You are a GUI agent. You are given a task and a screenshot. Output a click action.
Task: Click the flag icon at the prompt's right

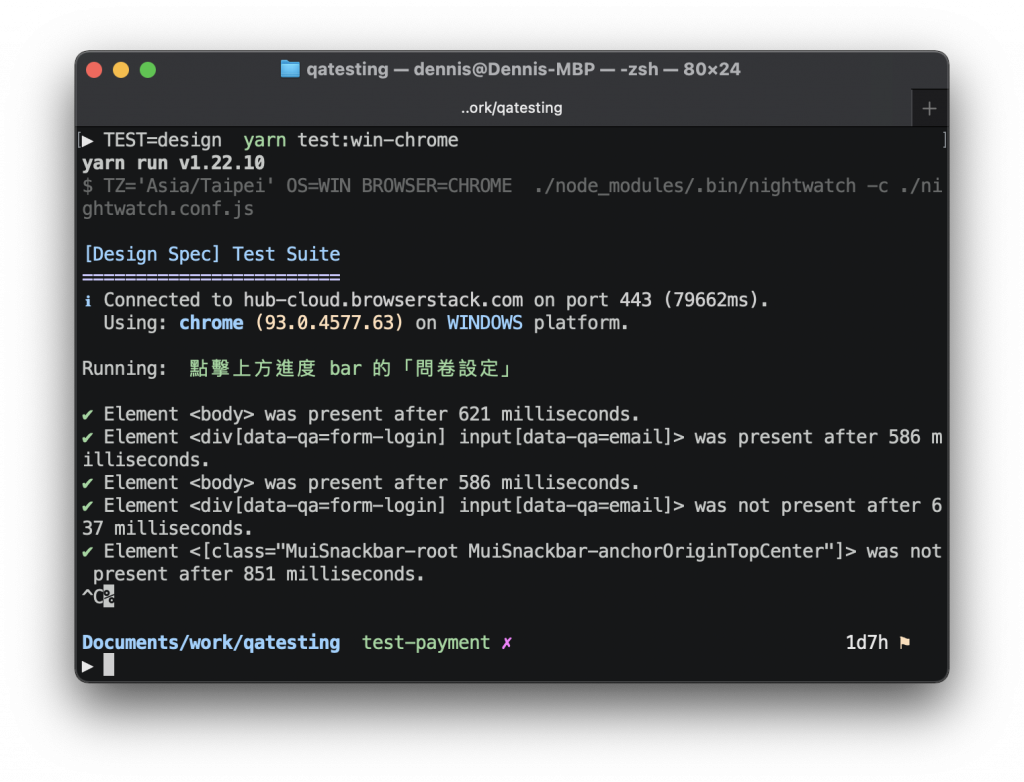click(904, 644)
